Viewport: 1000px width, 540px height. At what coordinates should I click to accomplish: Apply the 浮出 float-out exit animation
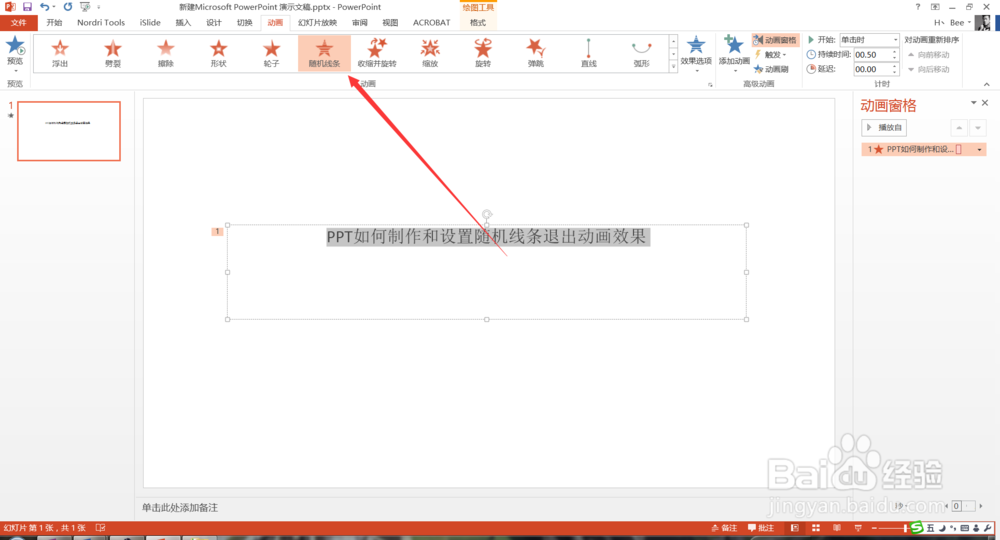click(x=60, y=53)
